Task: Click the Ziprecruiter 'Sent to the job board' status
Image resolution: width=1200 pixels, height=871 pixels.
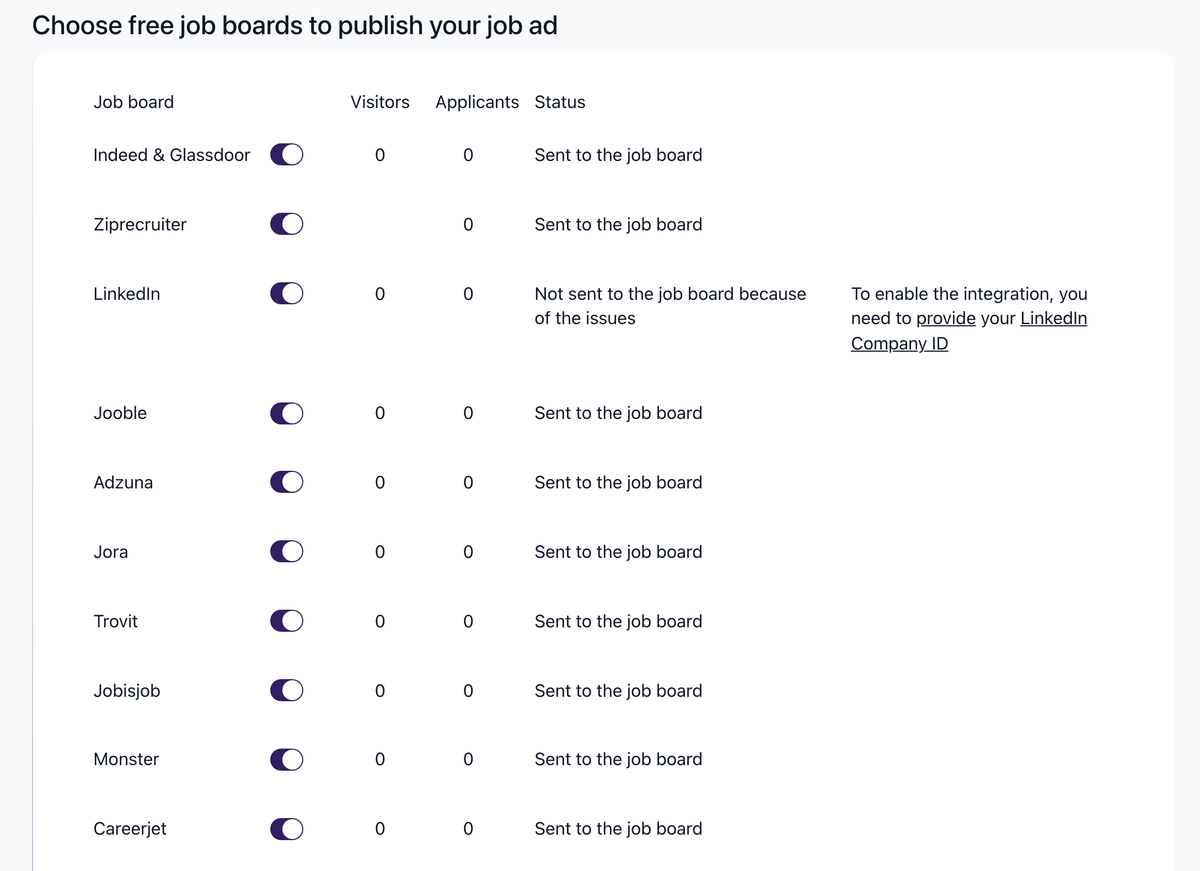Action: 618,224
